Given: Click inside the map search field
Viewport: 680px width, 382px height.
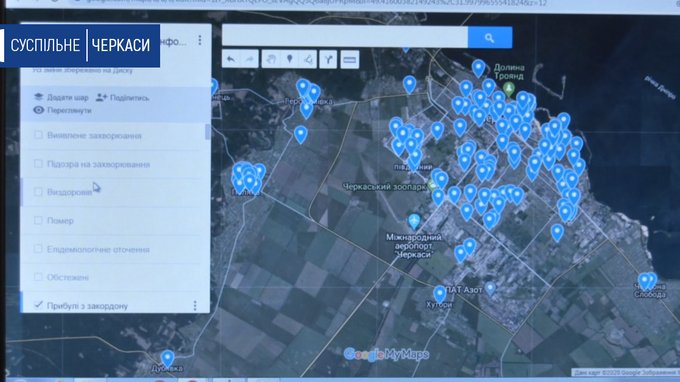Looking at the screenshot, I should tap(345, 37).
